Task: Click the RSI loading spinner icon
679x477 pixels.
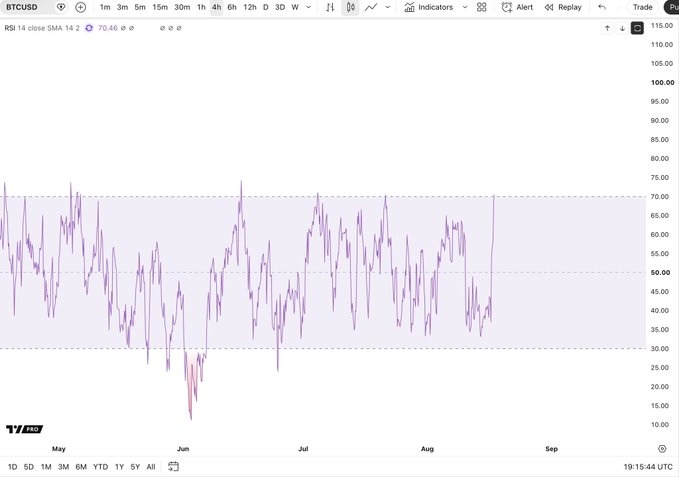Action: point(89,28)
